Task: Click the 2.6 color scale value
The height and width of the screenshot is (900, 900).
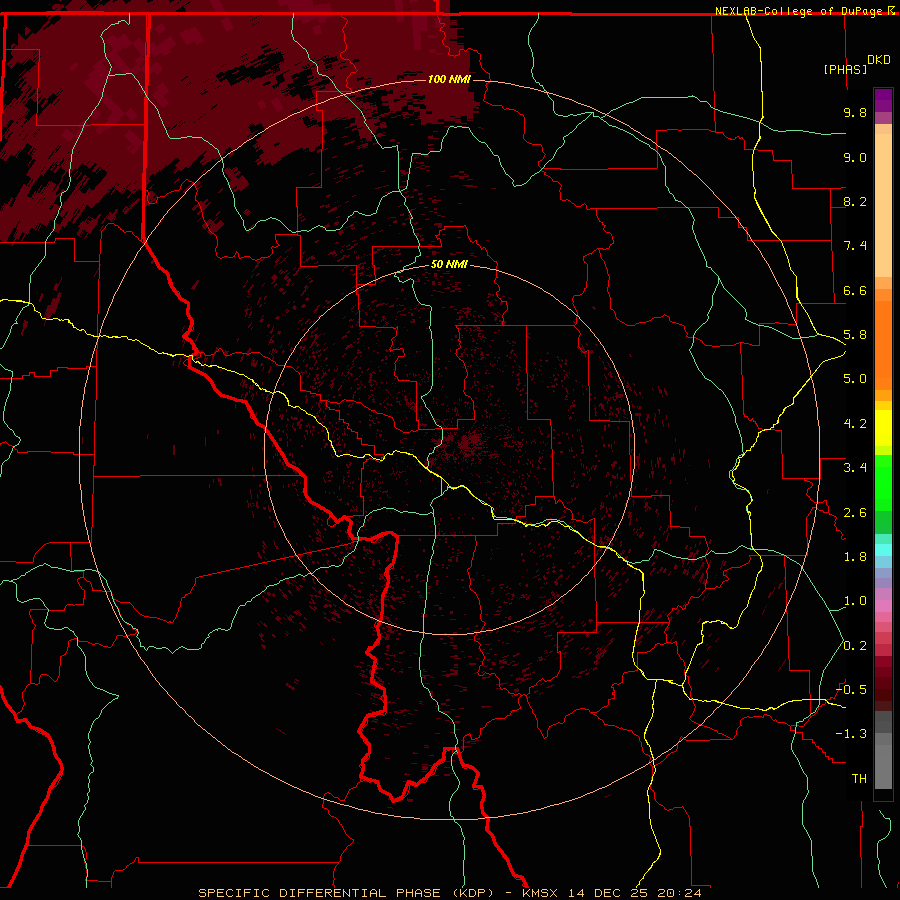Action: (x=855, y=513)
